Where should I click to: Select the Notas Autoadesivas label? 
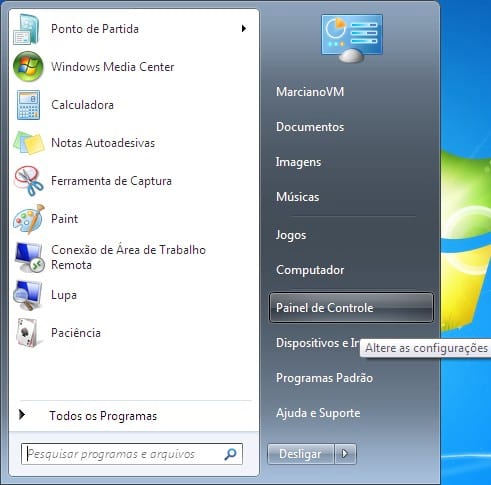[x=103, y=143]
